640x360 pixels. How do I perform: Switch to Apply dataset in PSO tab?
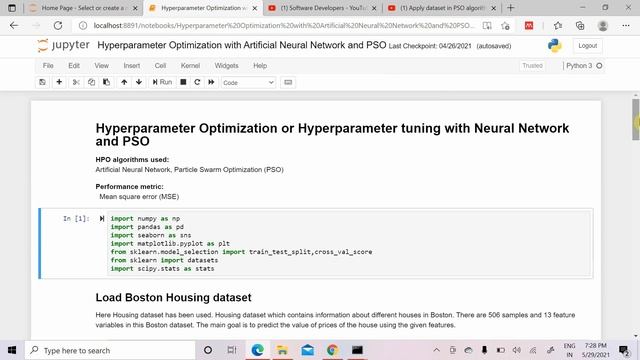(x=442, y=8)
